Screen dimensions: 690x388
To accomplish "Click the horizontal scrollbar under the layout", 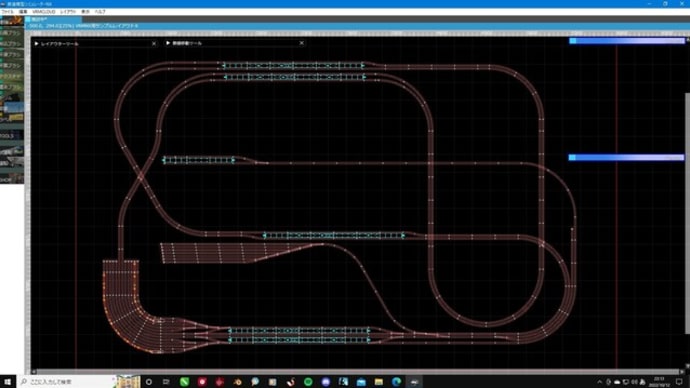I will 356,372.
